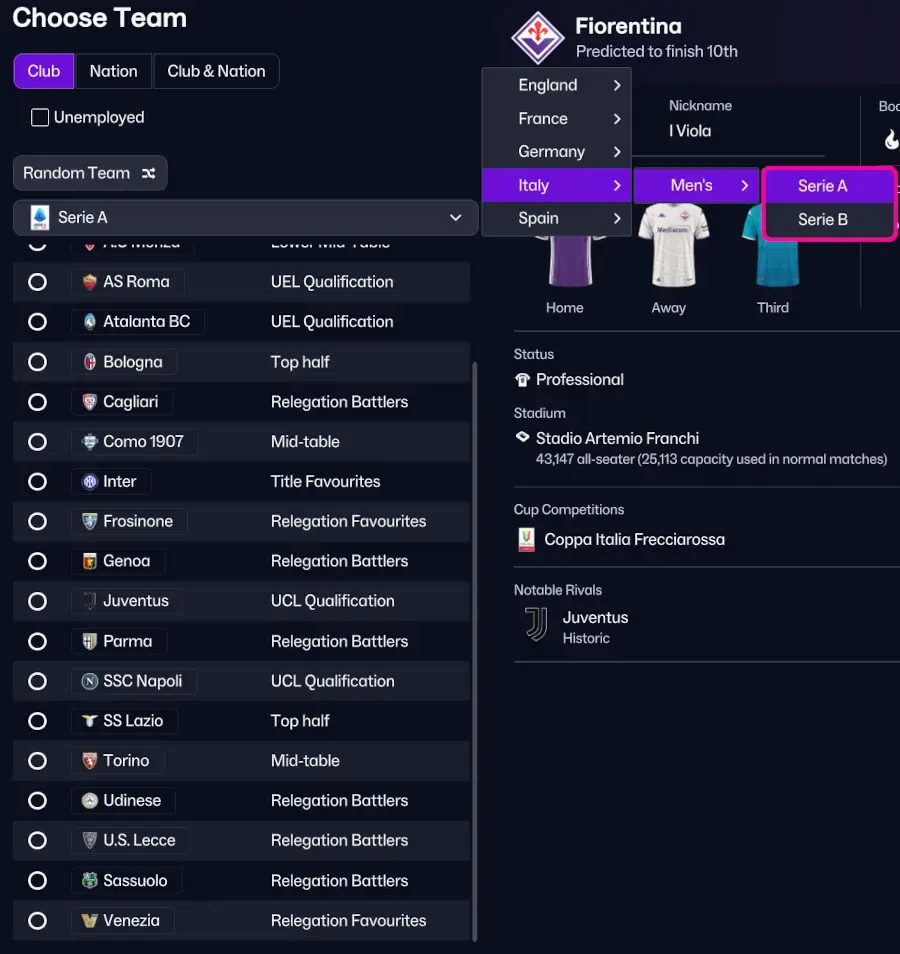Switch to the Nation tab
The width and height of the screenshot is (900, 954).
pyautogui.click(x=114, y=71)
